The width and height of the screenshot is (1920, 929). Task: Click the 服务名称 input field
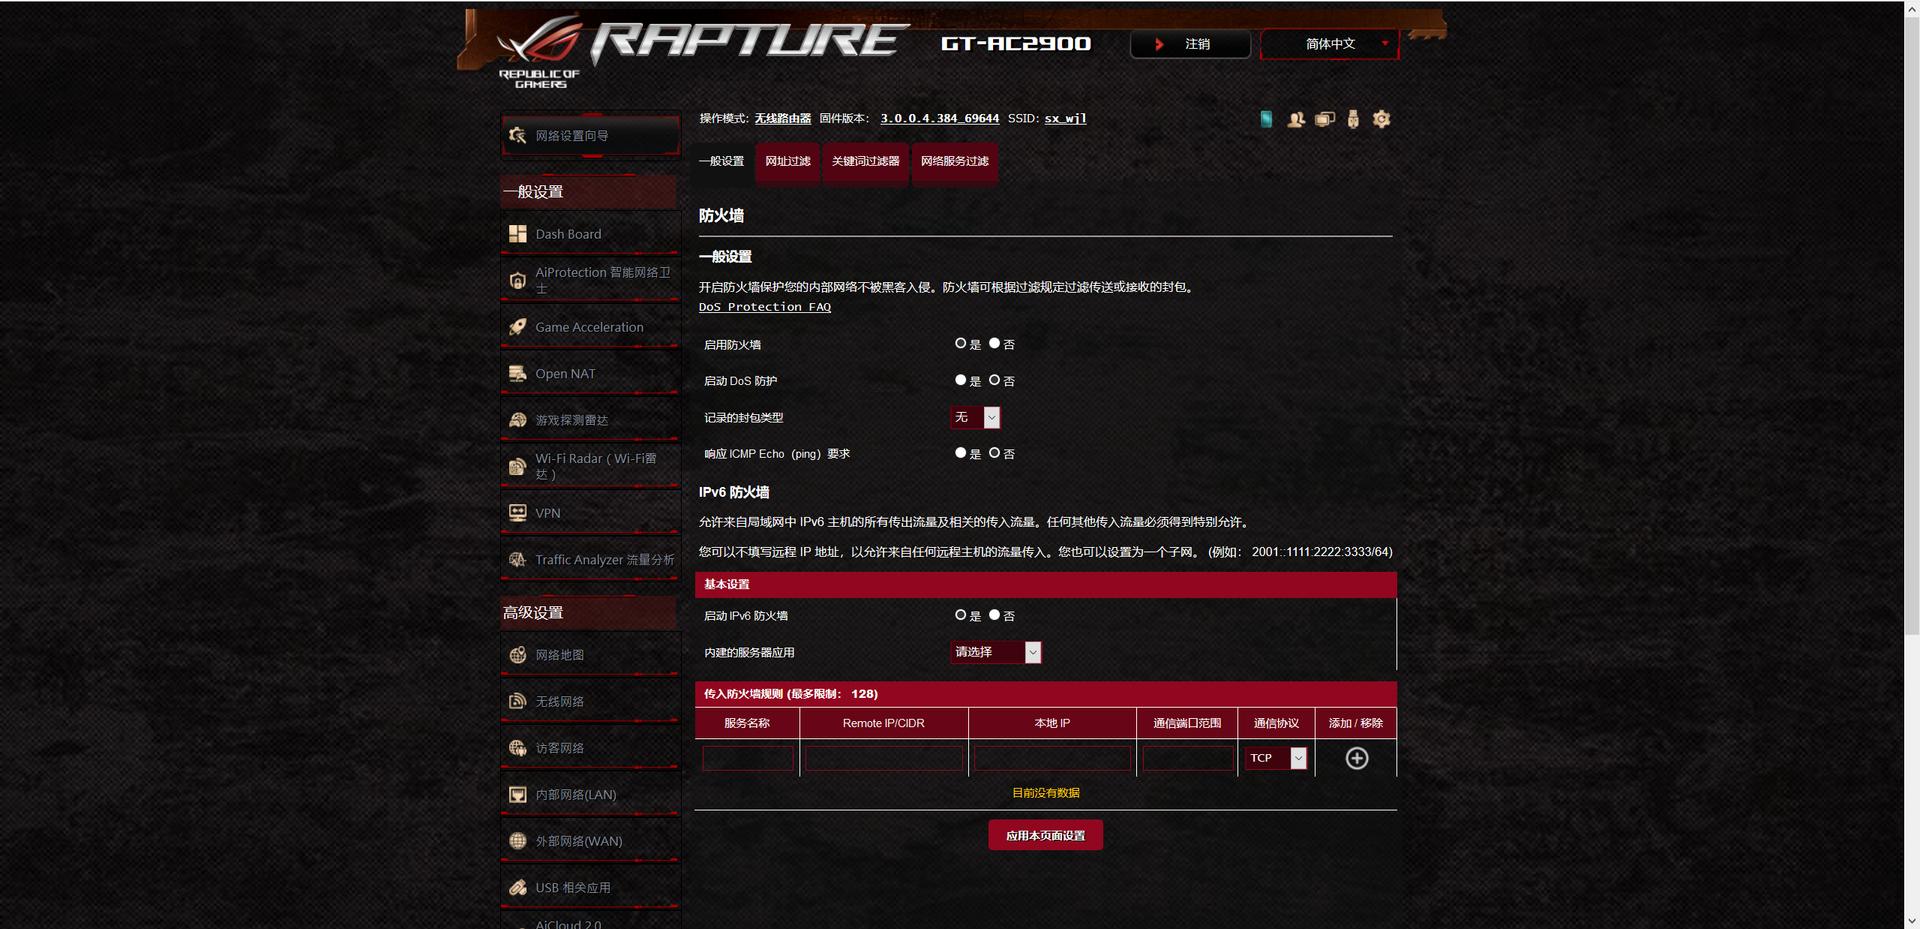tap(747, 758)
